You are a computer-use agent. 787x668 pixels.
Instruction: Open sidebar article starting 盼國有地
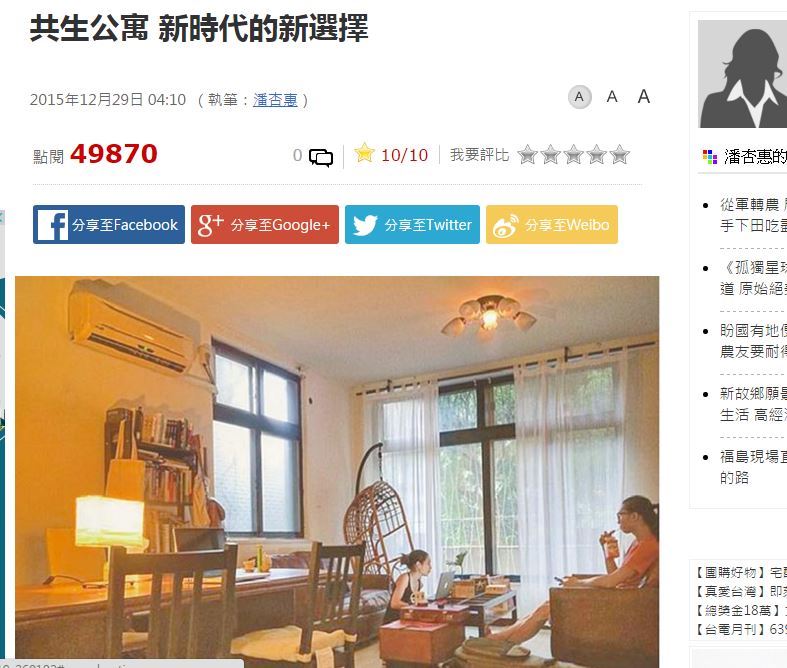(x=753, y=341)
